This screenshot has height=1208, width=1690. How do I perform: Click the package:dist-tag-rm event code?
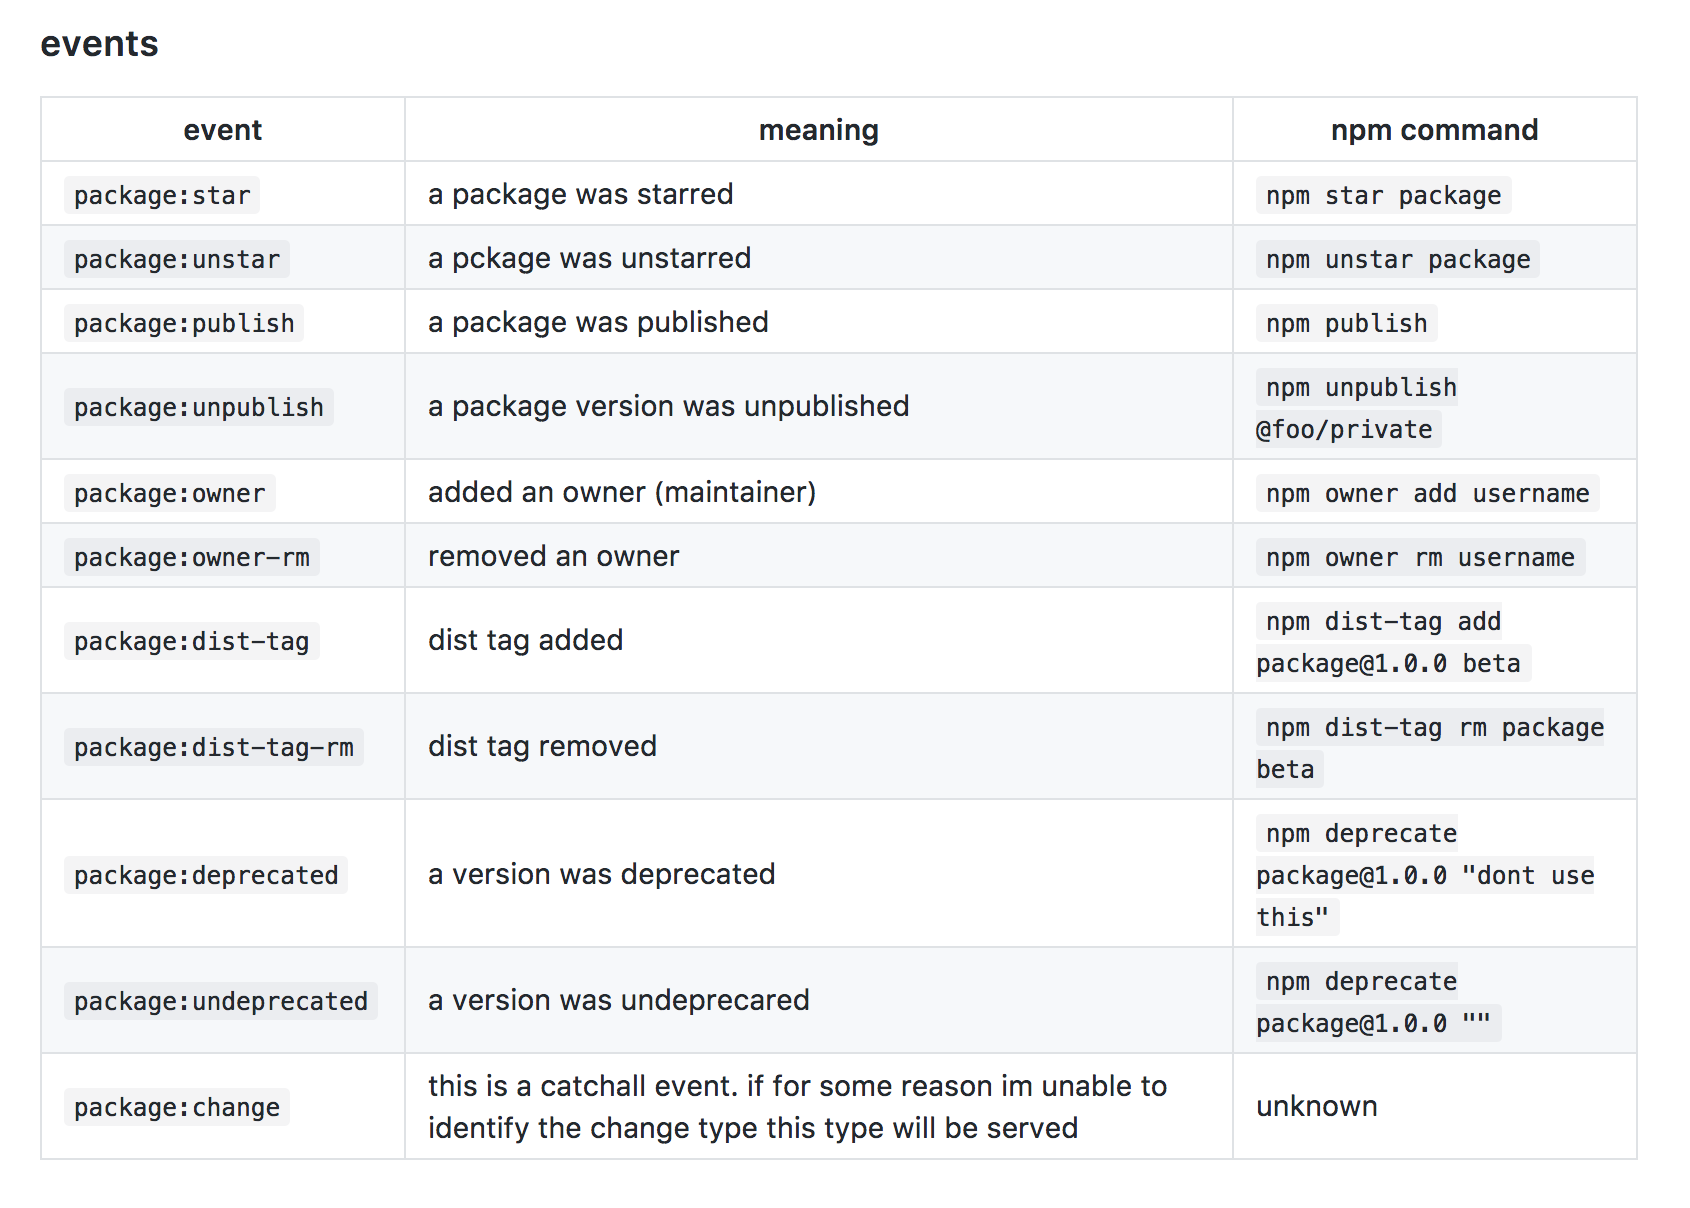214,747
